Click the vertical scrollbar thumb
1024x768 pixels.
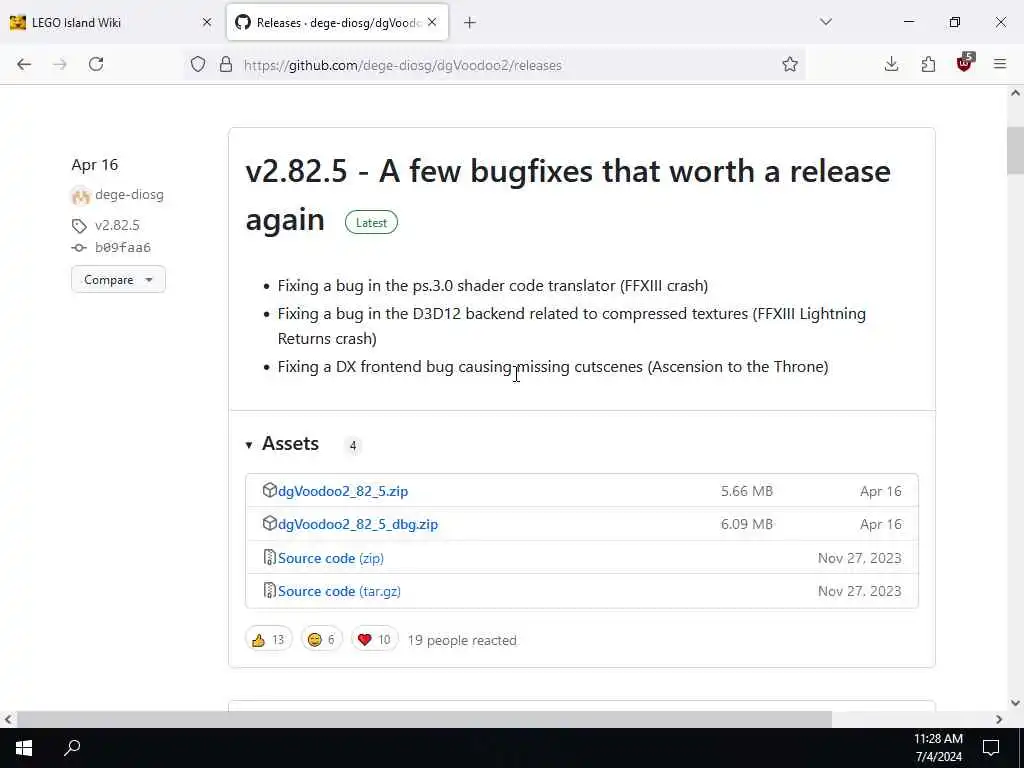pos(1015,151)
